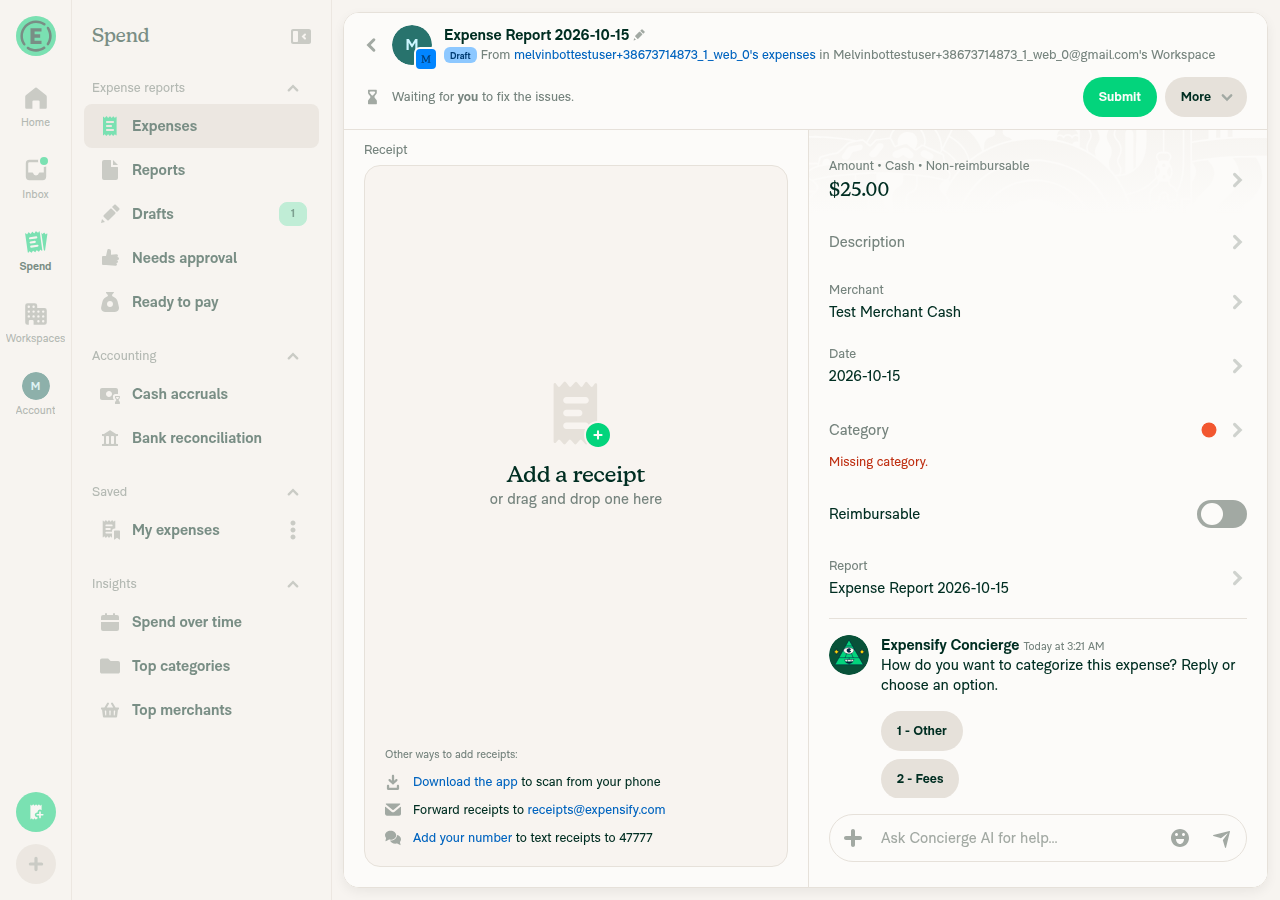Image resolution: width=1280 pixels, height=900 pixels.
Task: Open the Expenses menu item
Action: click(x=201, y=126)
